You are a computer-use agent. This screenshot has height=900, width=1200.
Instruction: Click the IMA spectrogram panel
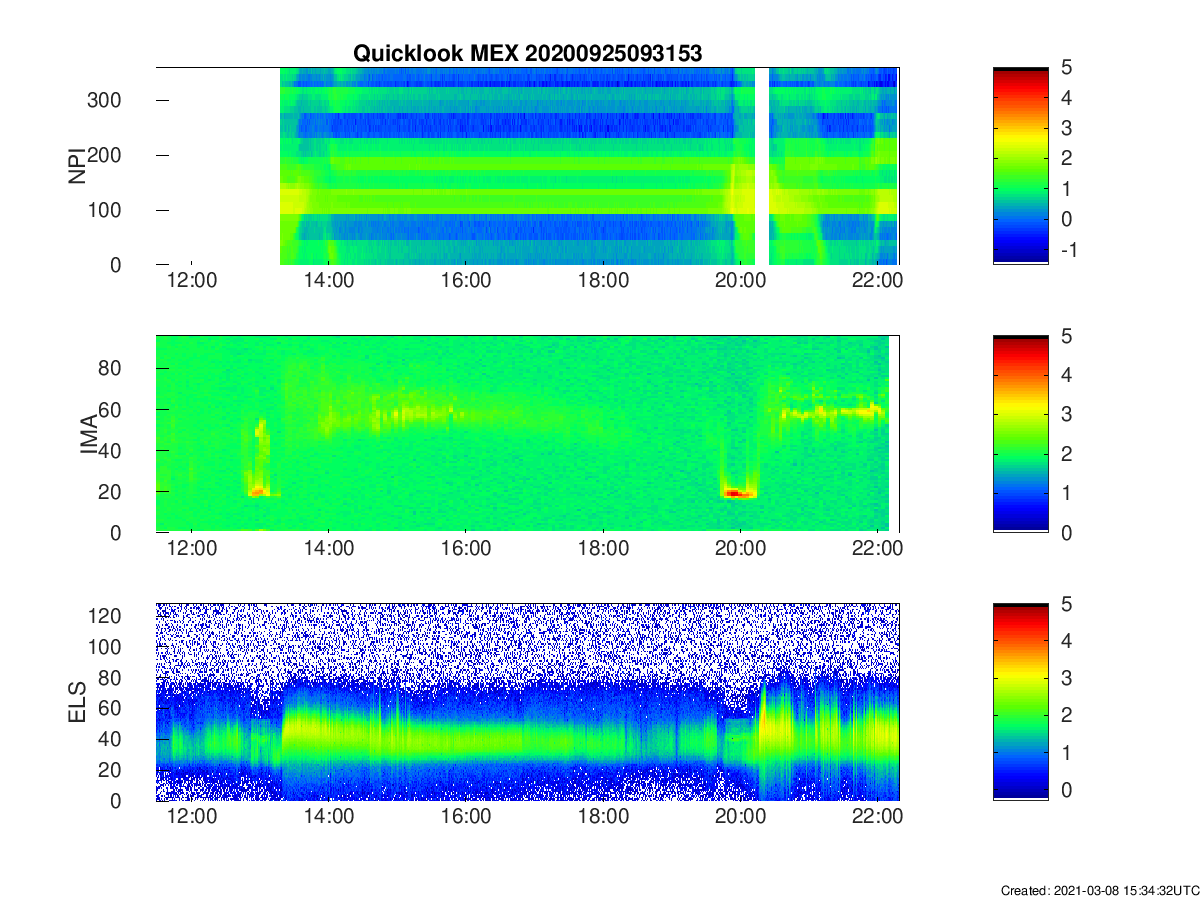pos(528,434)
